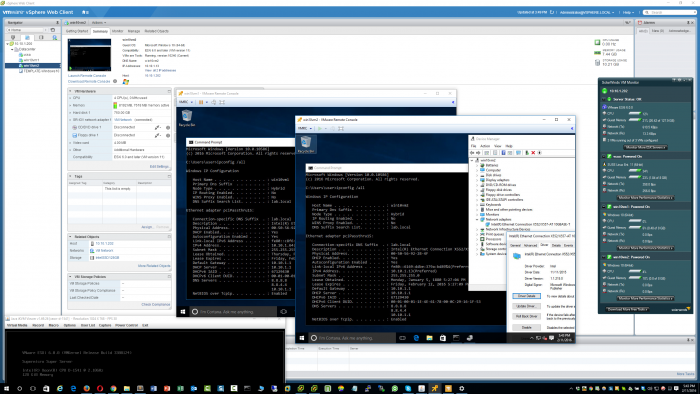Open Edge browser in win10vm2 taskbar
The height and width of the screenshot is (394, 700).
pyautogui.click(x=416, y=338)
